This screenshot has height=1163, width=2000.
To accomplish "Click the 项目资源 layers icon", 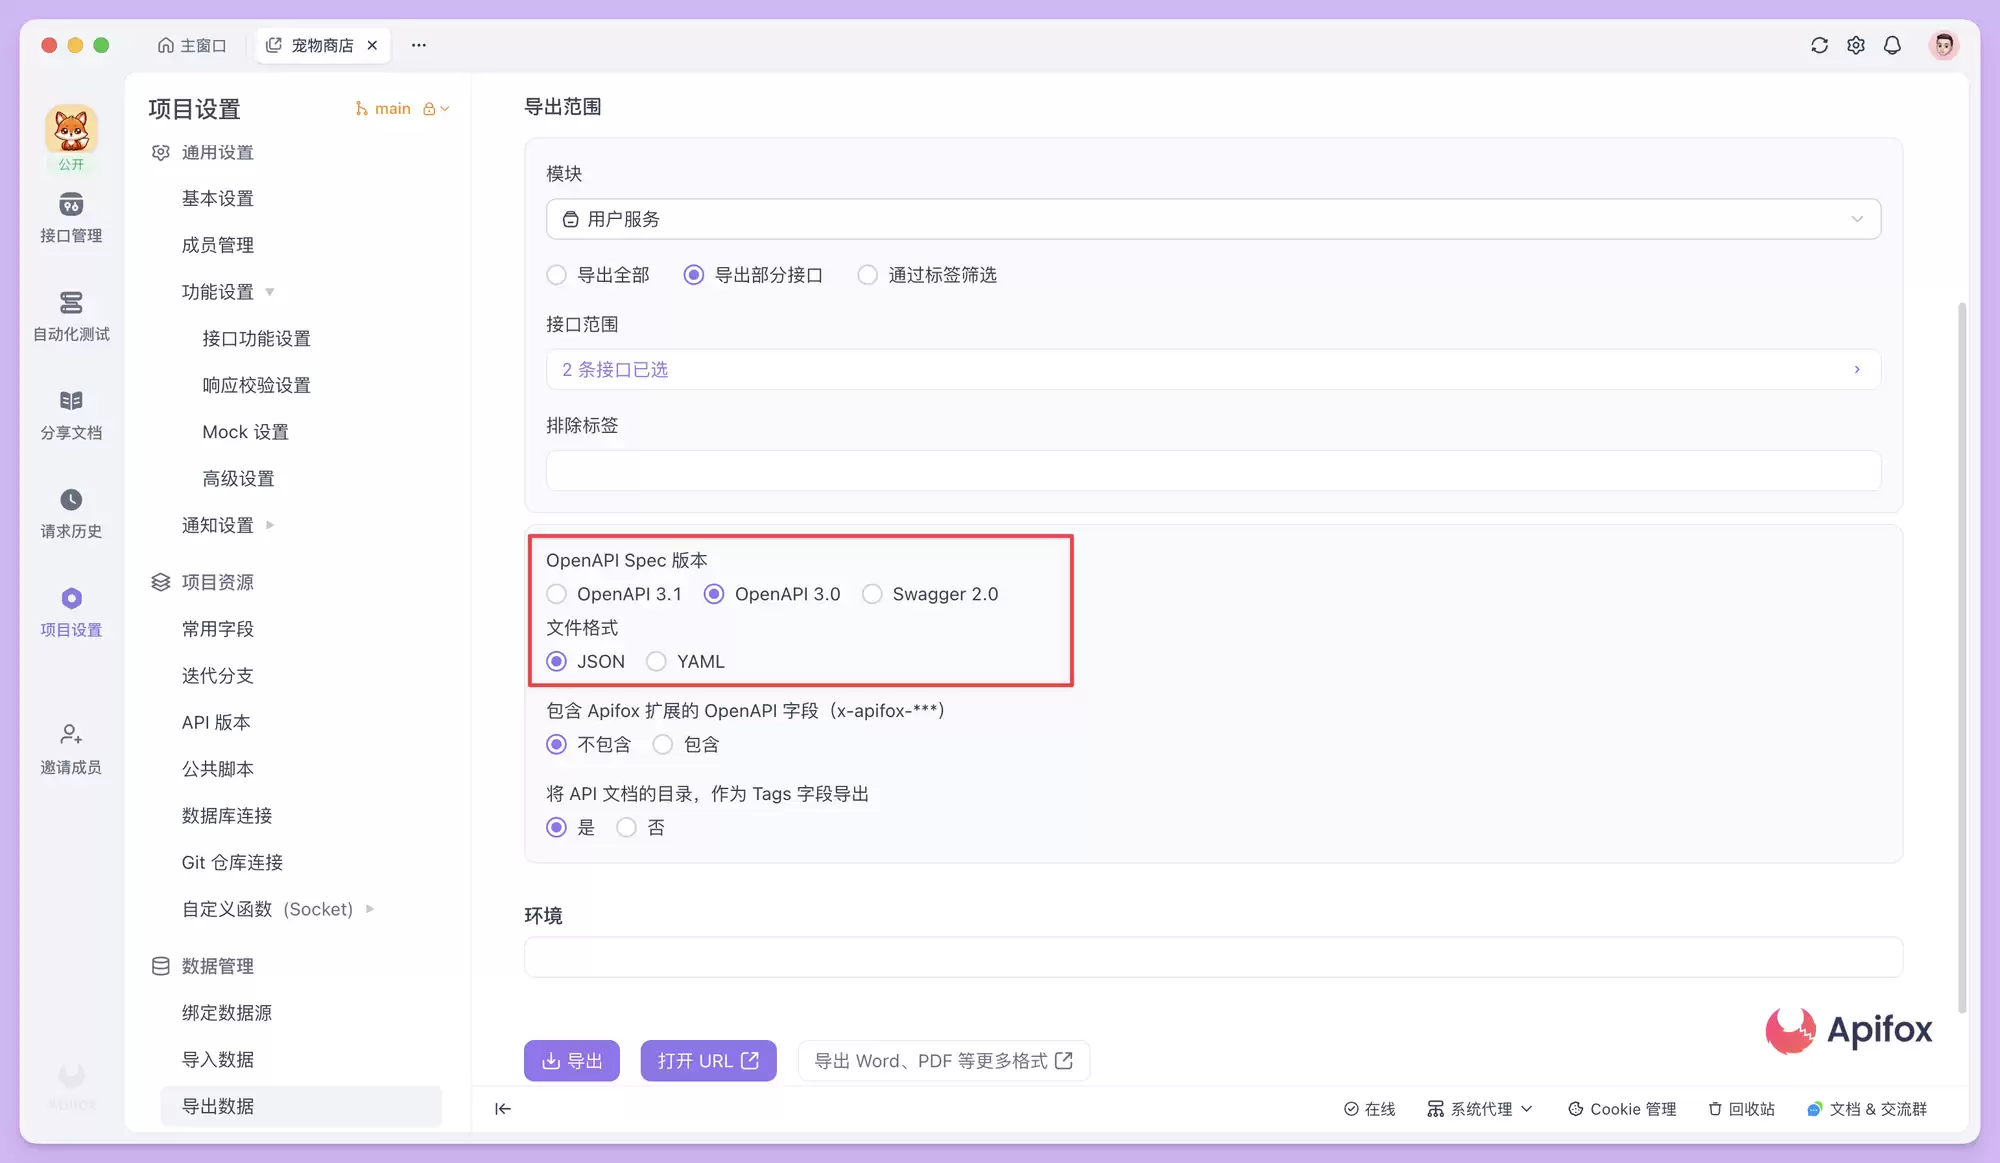I will 160,582.
